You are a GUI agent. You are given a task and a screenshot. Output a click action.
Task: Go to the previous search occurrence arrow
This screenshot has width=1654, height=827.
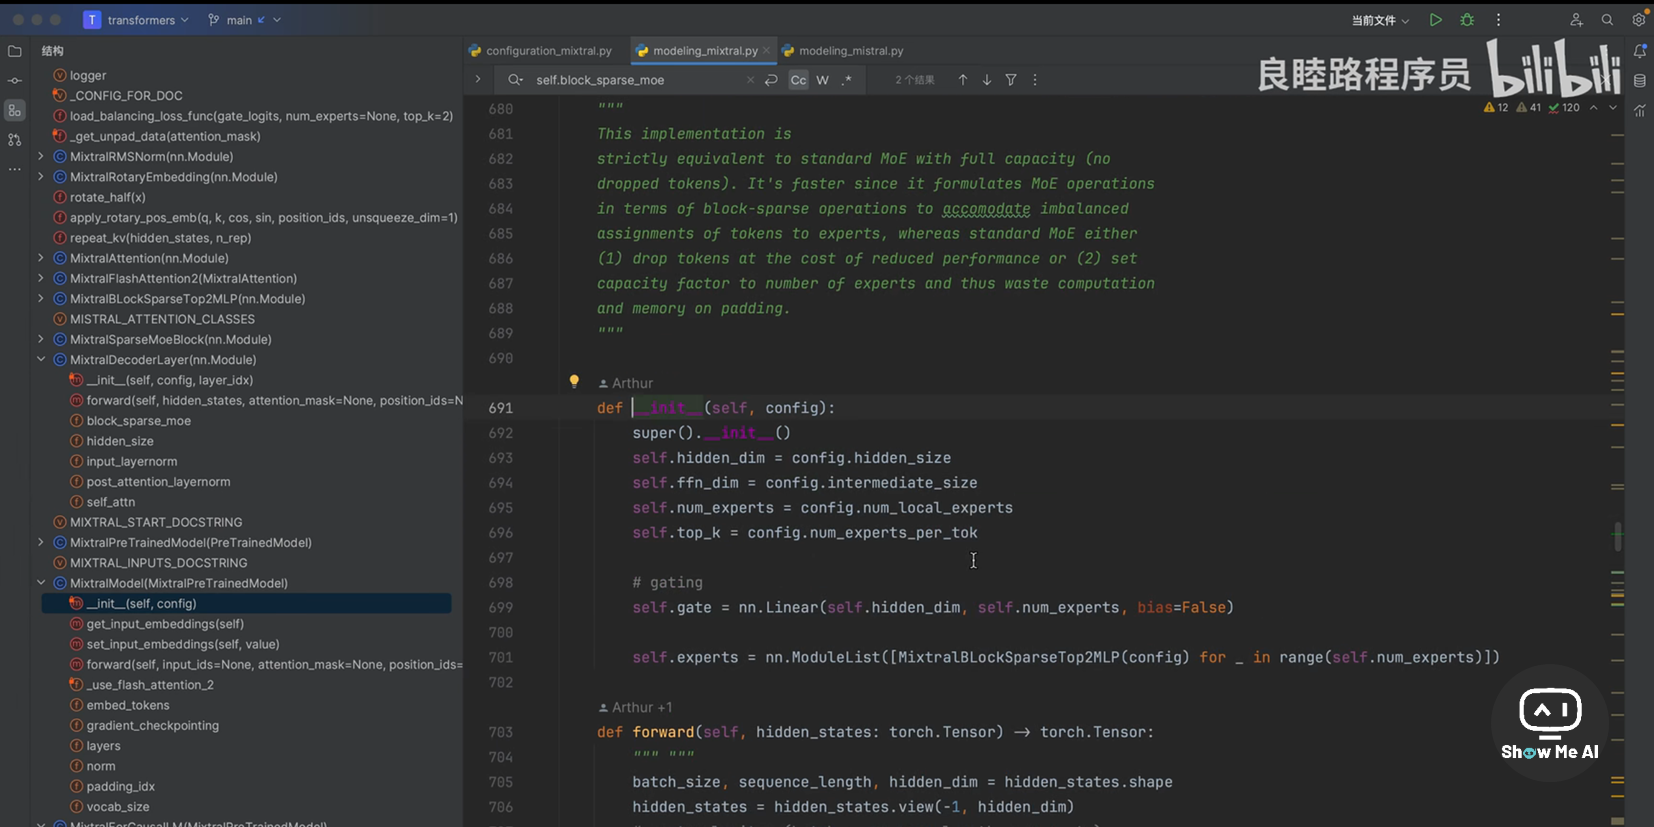click(962, 80)
